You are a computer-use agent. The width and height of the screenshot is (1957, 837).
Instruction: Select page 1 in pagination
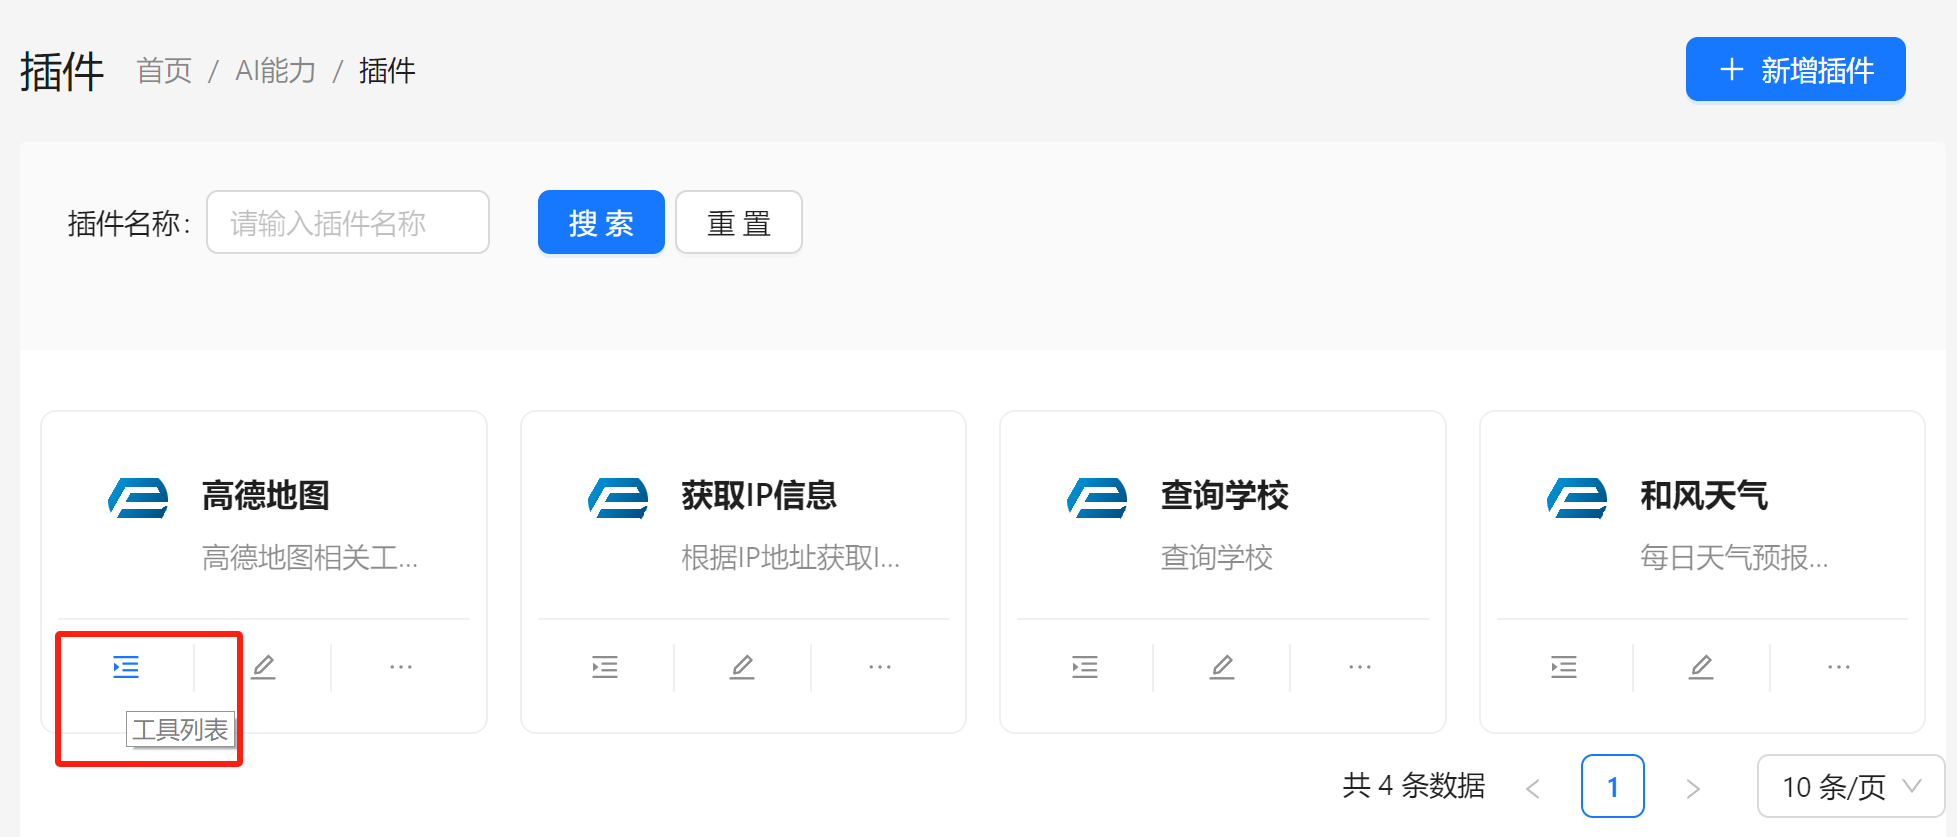[x=1612, y=787]
